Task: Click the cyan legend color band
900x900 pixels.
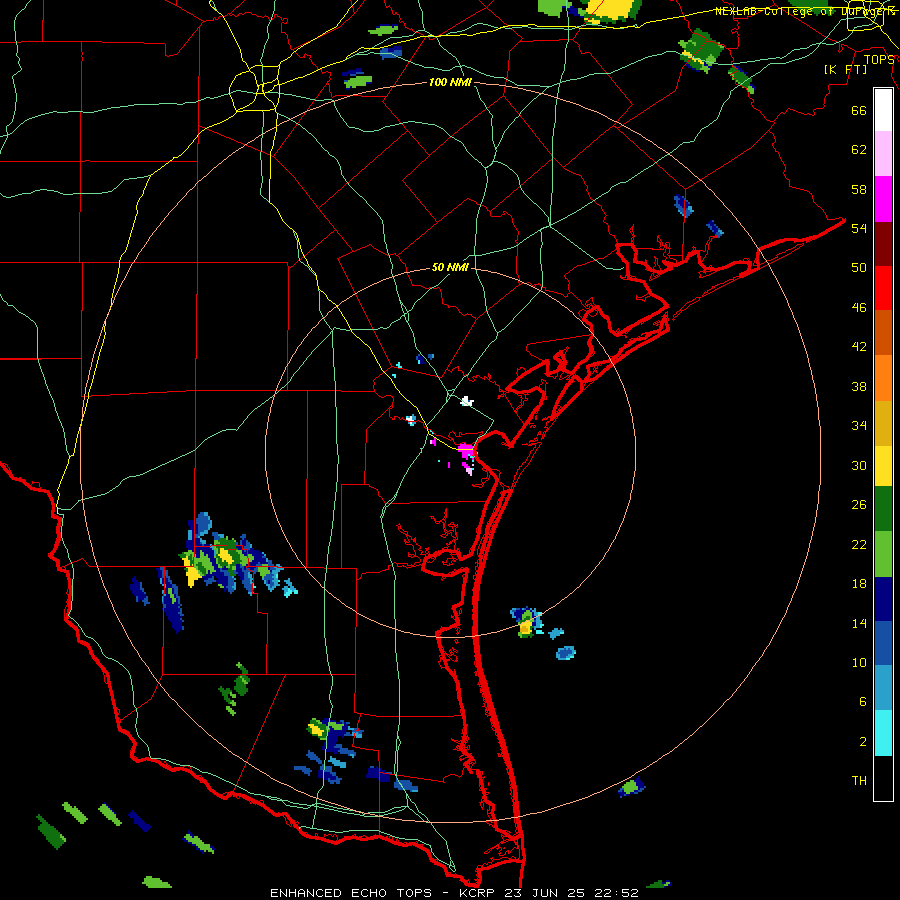Action: [883, 733]
